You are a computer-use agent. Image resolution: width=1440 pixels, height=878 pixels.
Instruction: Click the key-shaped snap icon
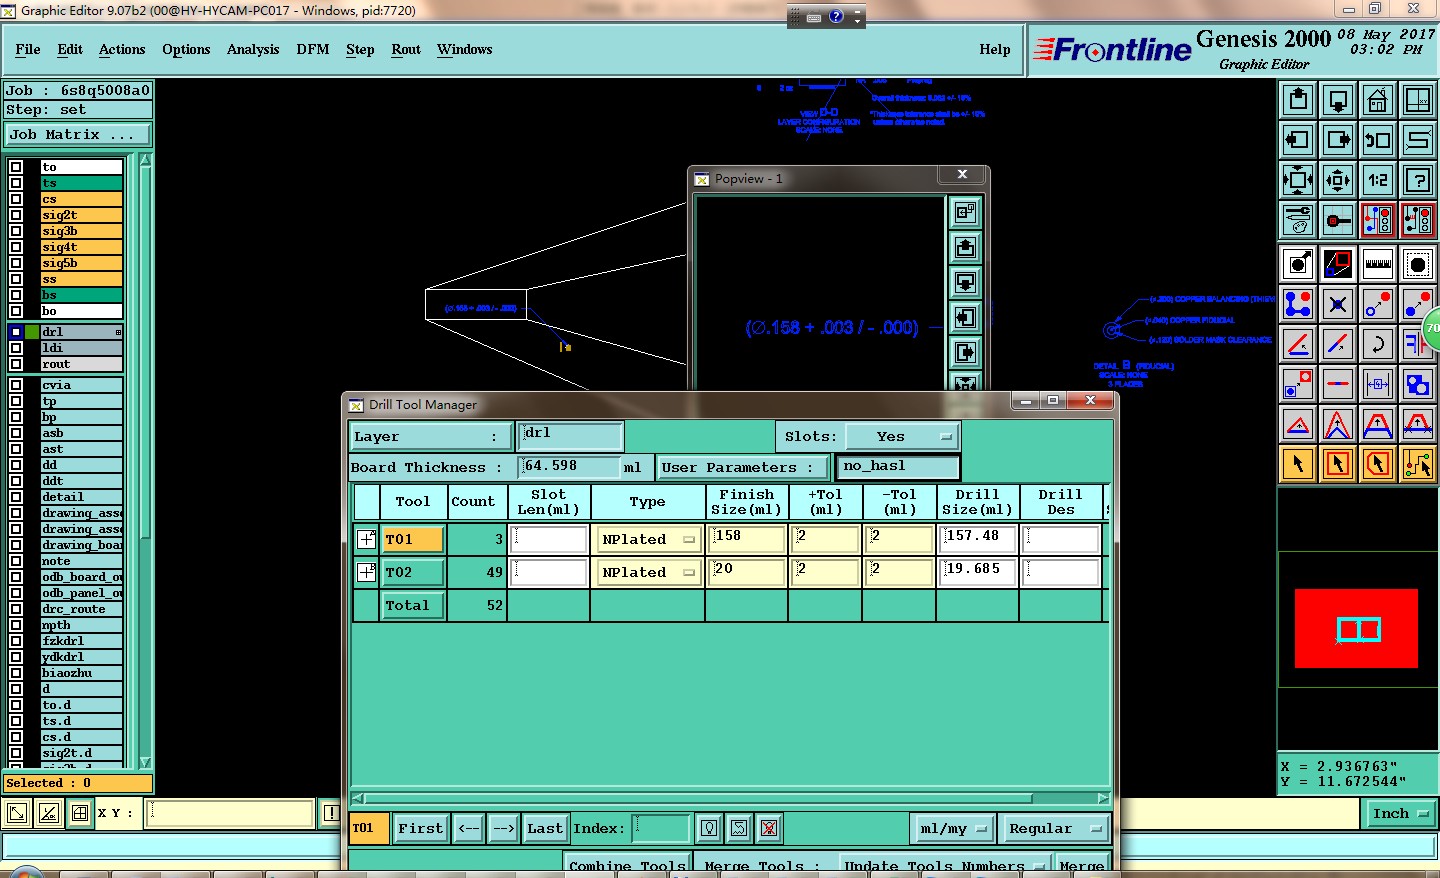coord(1338,220)
